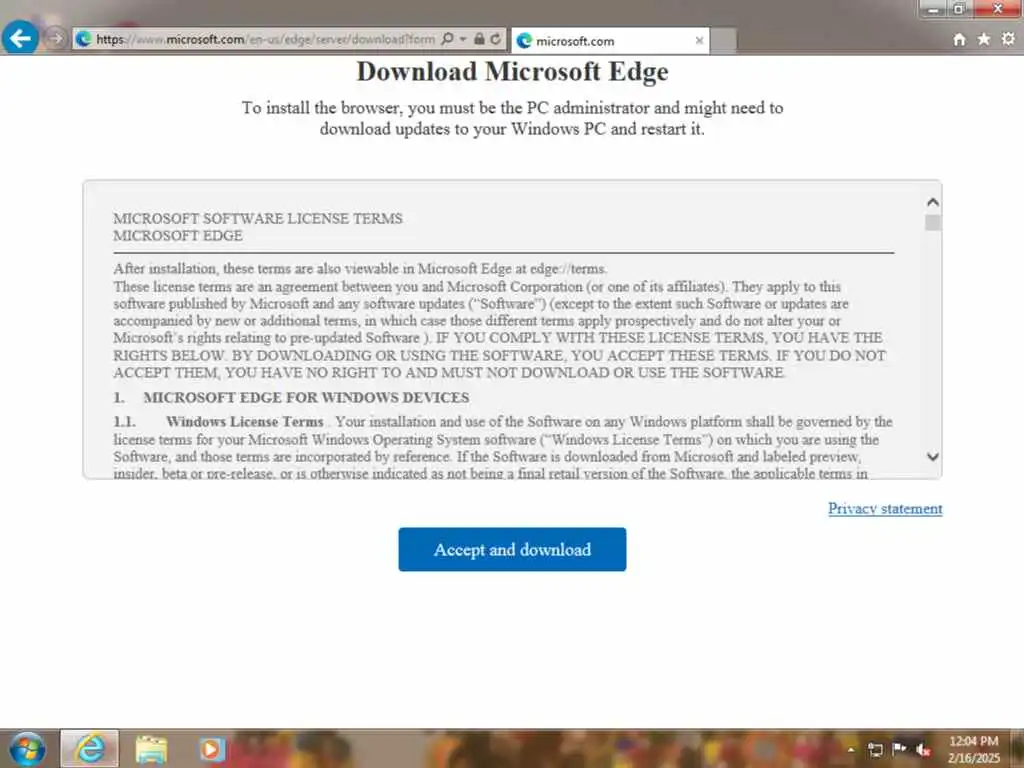This screenshot has height=768, width=1024.
Task: Click Show desktop strip on taskbar
Action: tap(1017, 748)
